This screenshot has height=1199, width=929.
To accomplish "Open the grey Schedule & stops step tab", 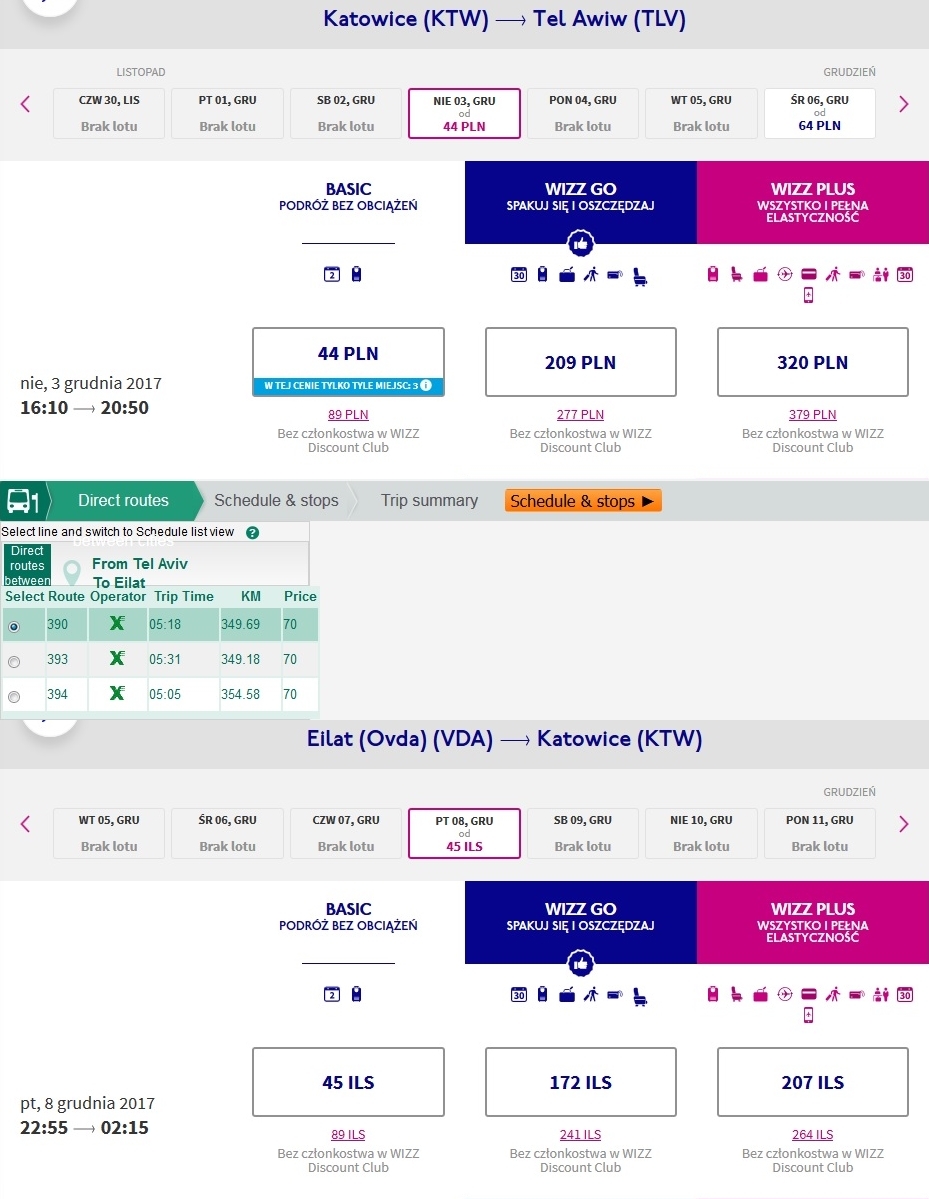I will (276, 501).
